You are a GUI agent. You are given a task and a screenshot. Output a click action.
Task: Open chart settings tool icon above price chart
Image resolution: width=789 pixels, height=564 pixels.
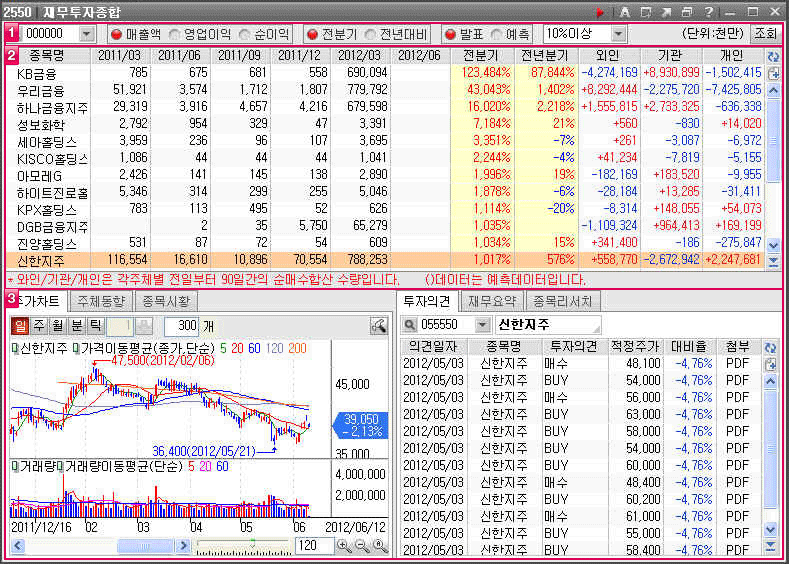point(379,326)
